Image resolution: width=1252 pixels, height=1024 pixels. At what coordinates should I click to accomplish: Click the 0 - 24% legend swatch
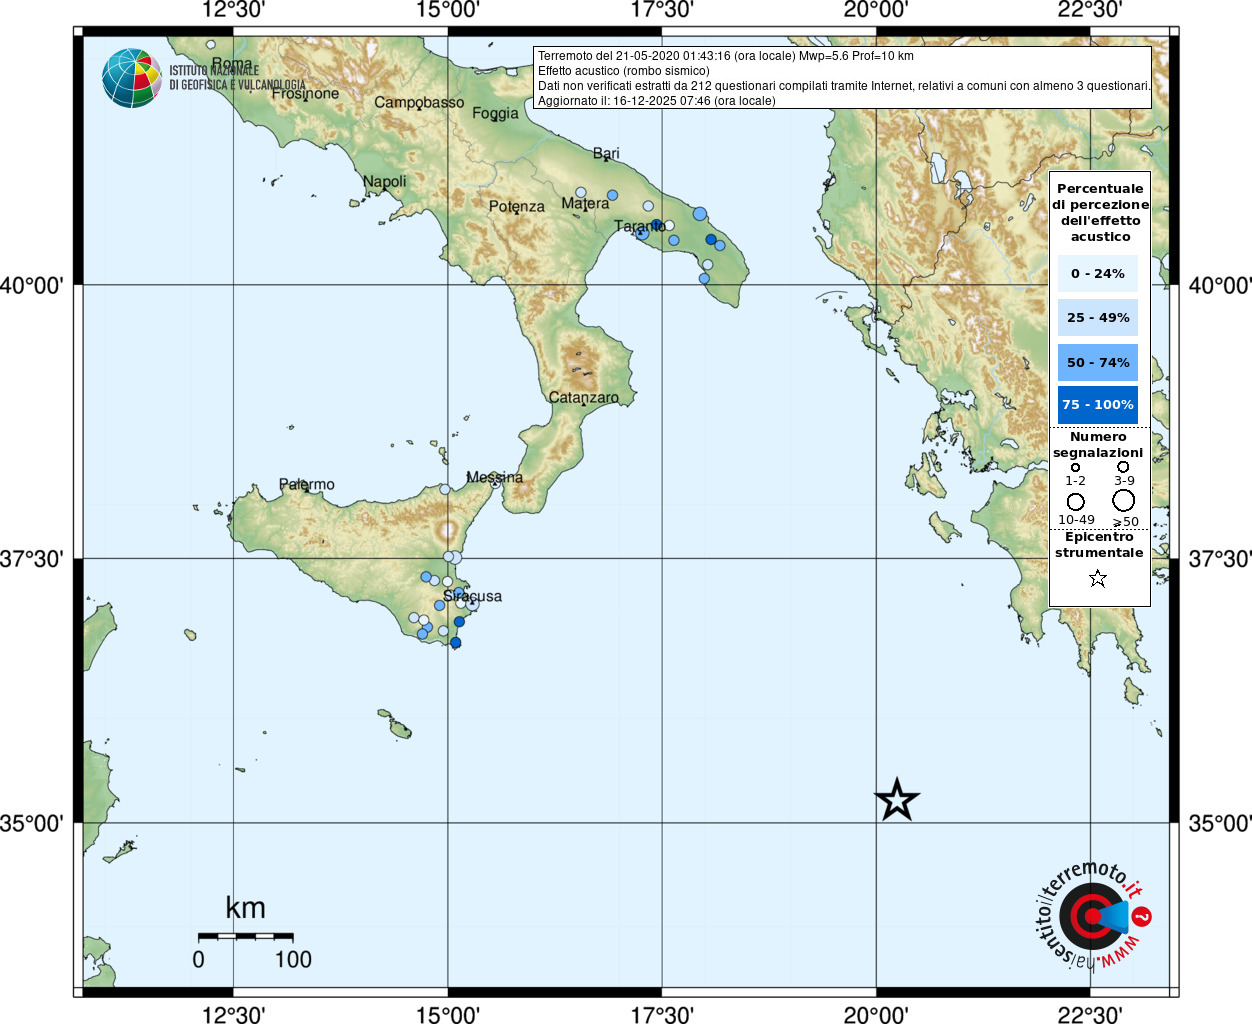tap(1098, 273)
